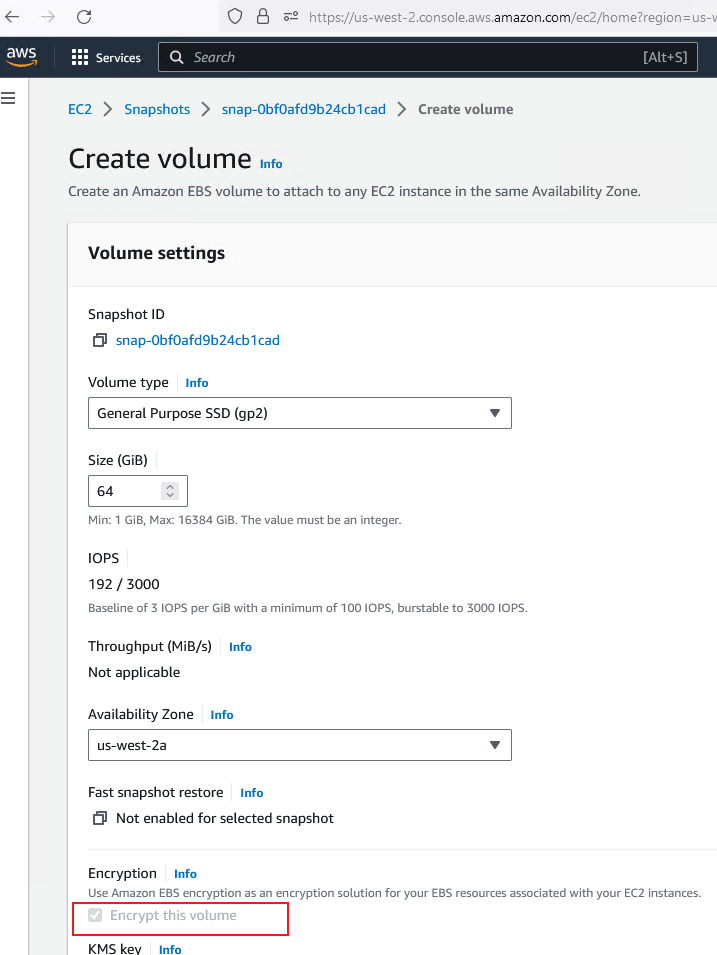Click the Size GiB stepper arrows

(170, 491)
